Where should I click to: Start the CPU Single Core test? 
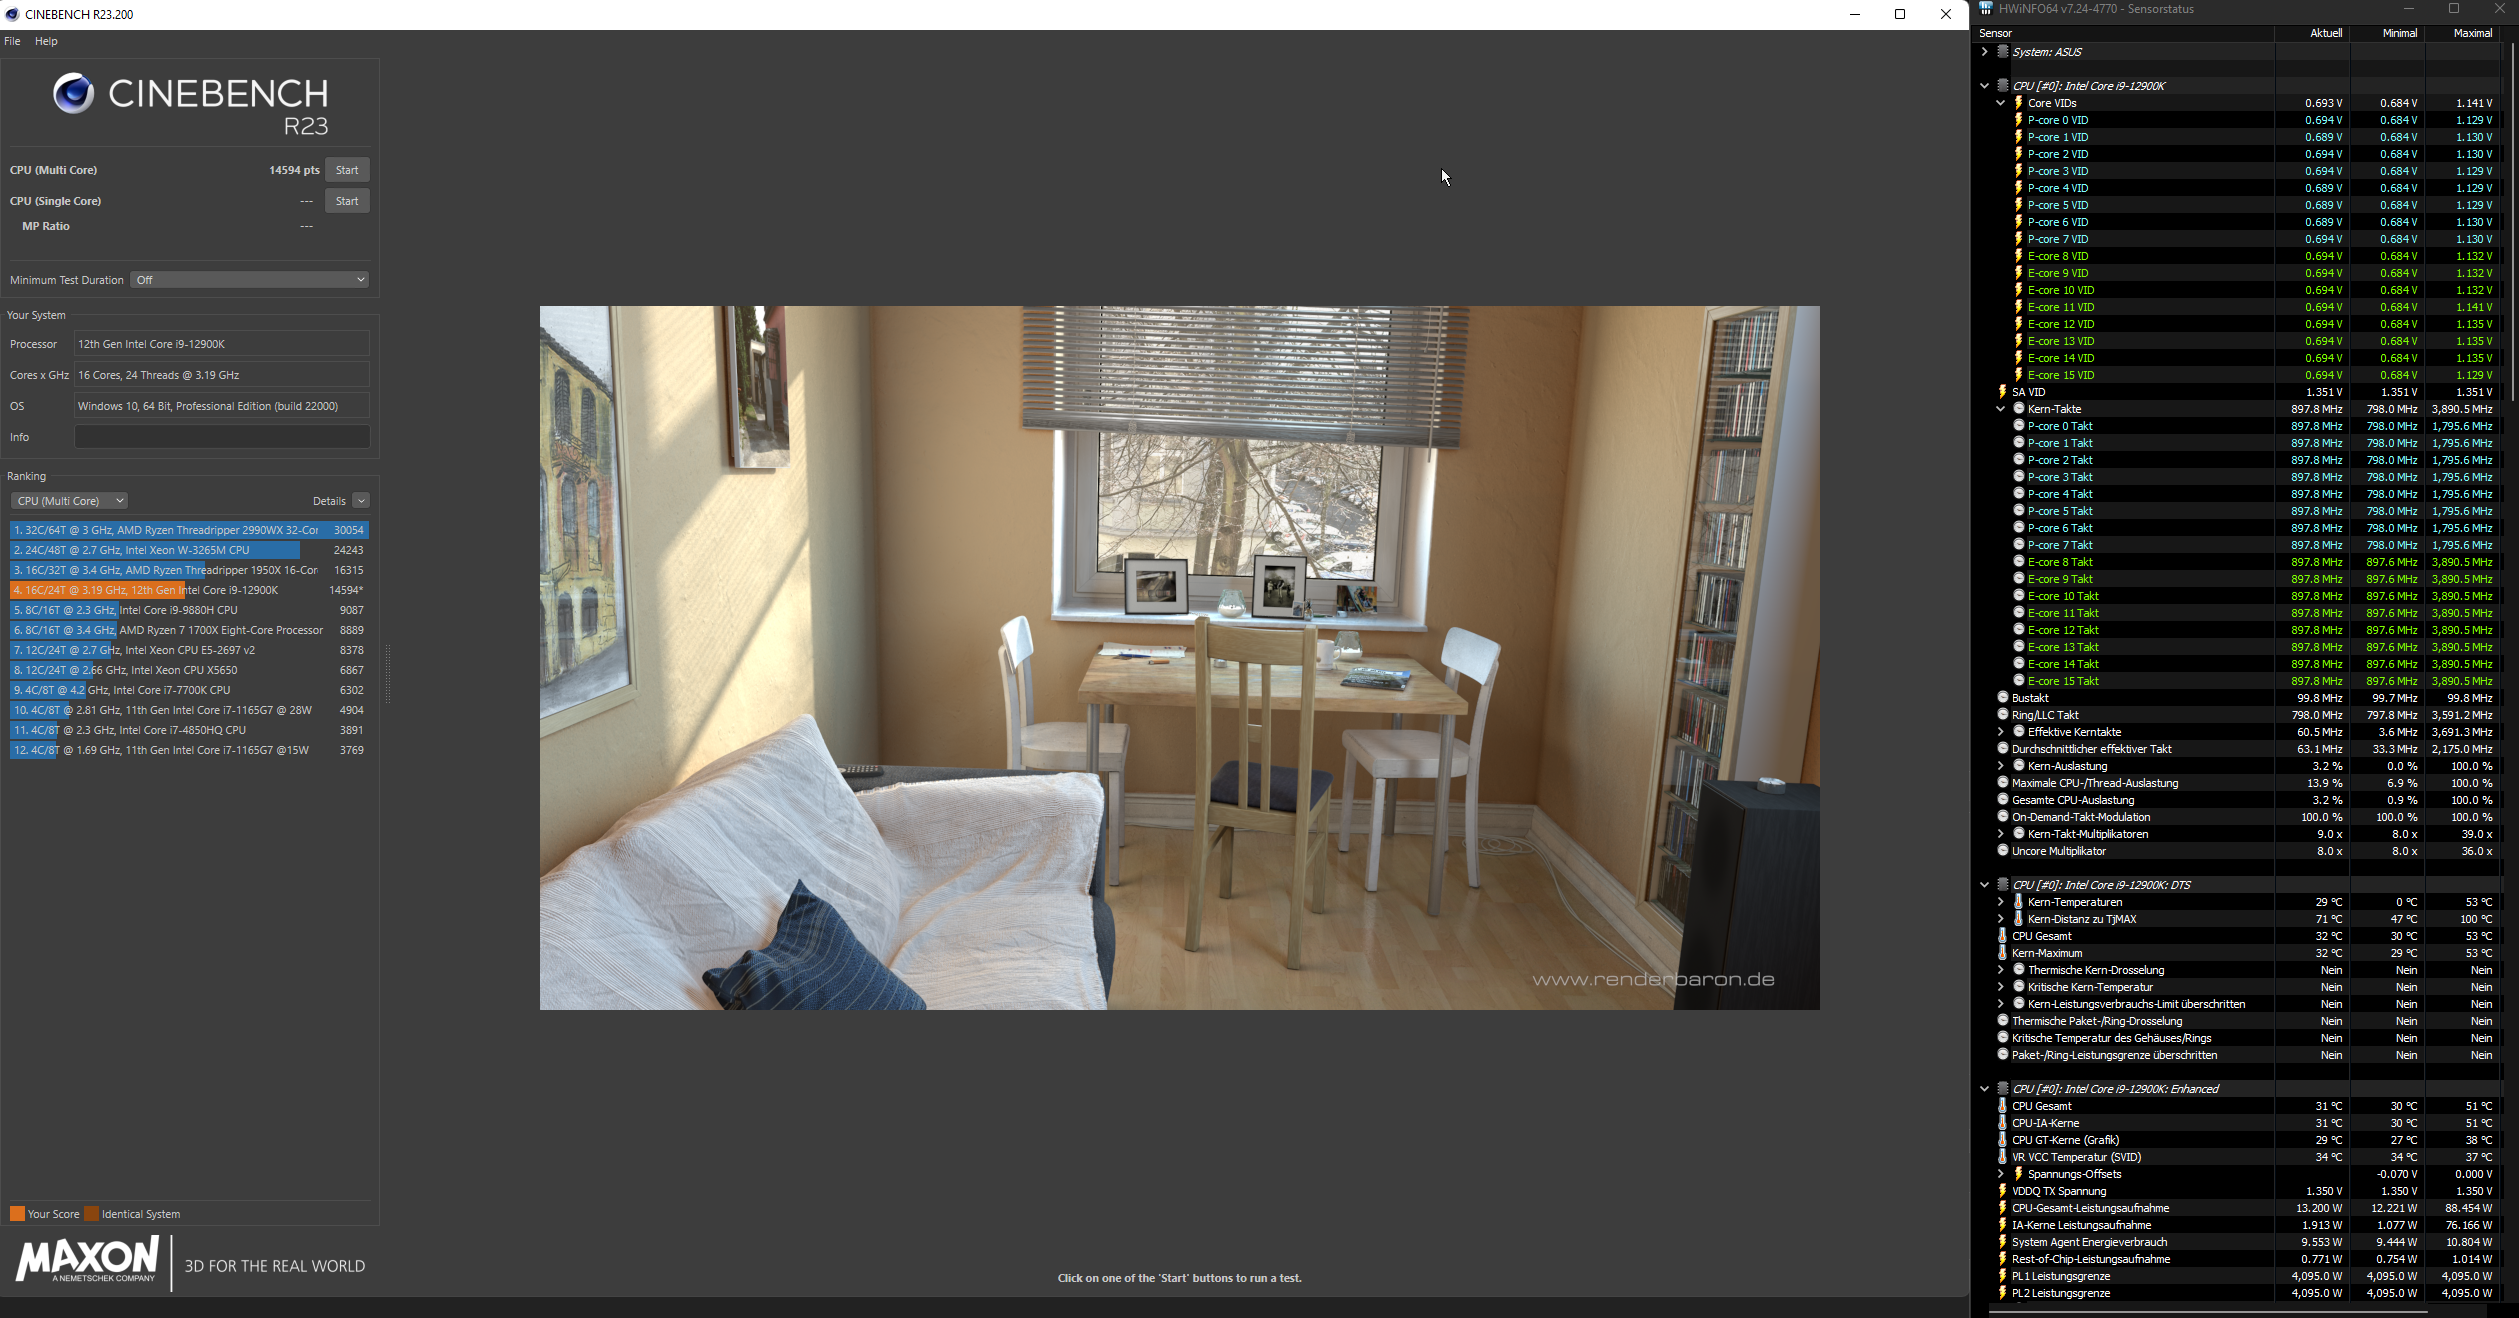pos(347,201)
